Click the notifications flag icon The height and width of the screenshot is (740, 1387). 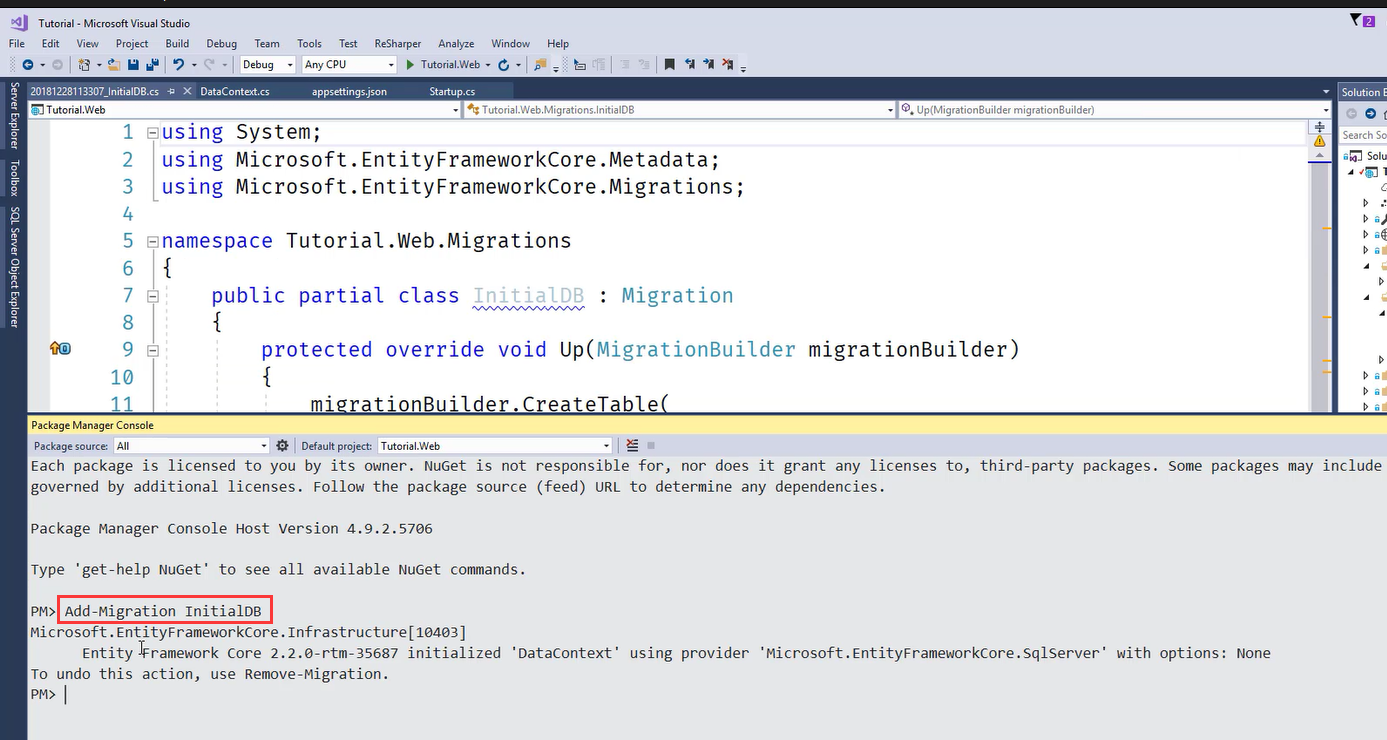1355,20
